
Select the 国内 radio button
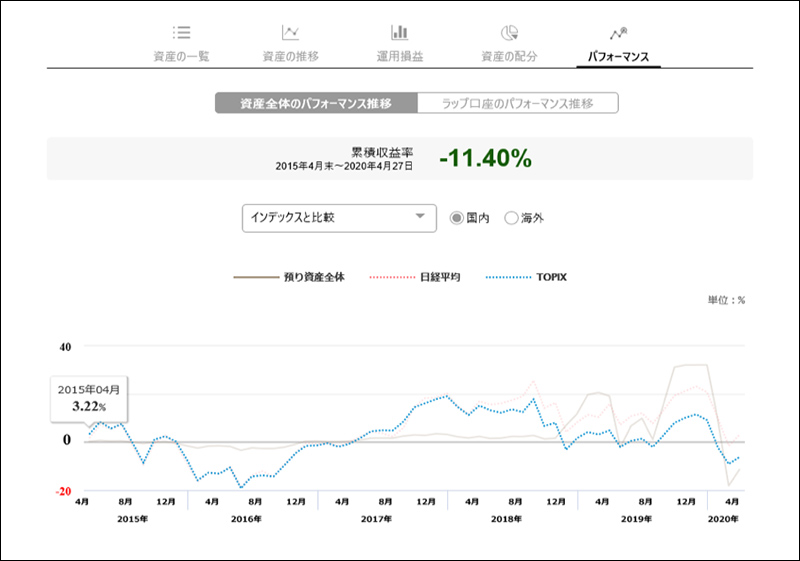click(457, 218)
